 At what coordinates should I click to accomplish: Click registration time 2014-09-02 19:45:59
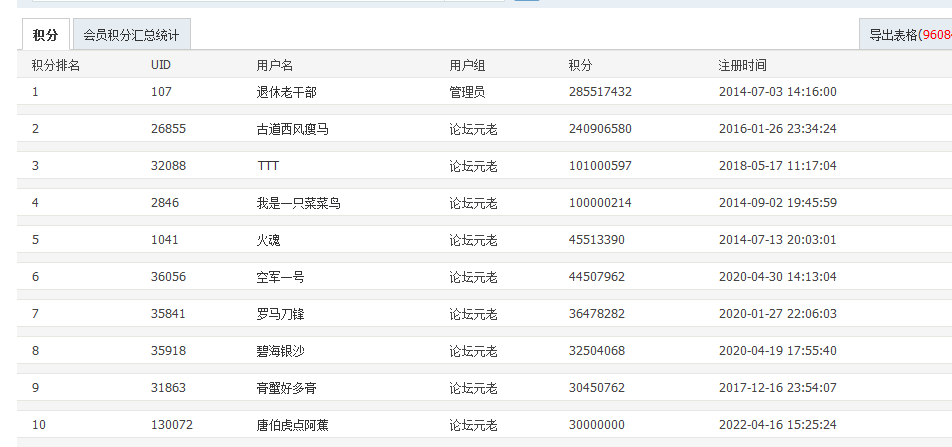778,203
